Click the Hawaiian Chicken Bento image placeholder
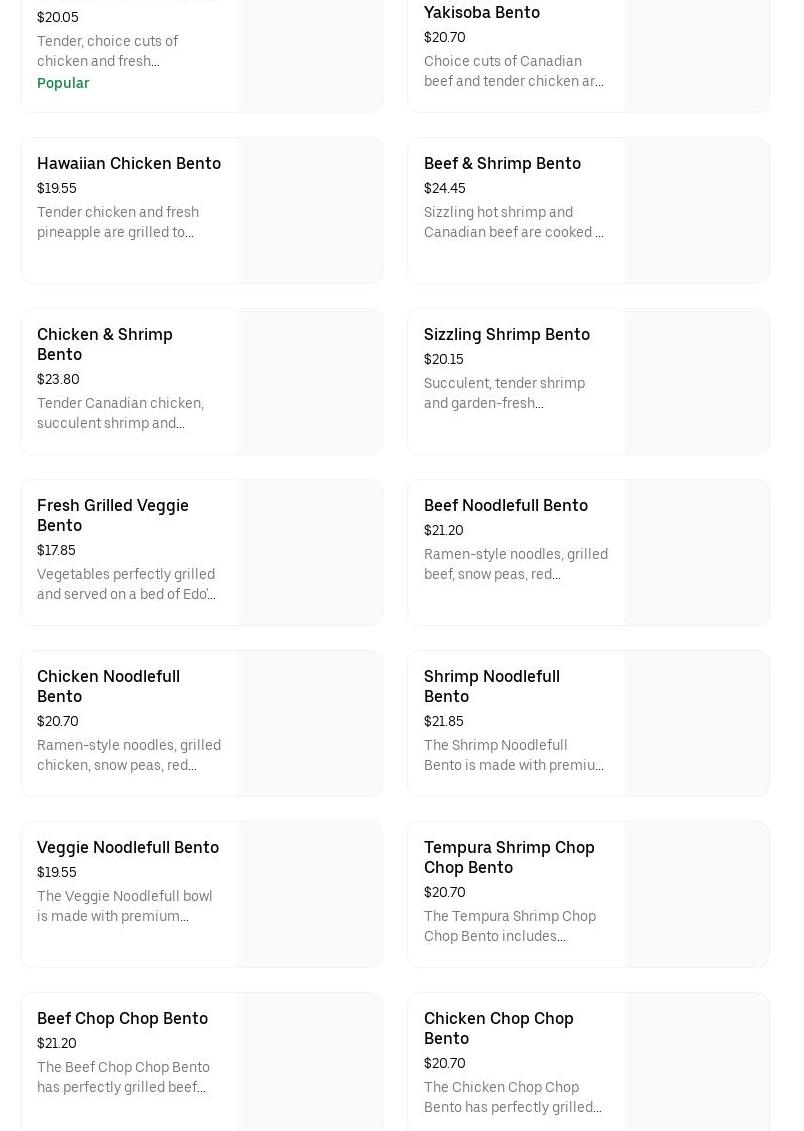The height and width of the screenshot is (1131, 804). coord(310,210)
